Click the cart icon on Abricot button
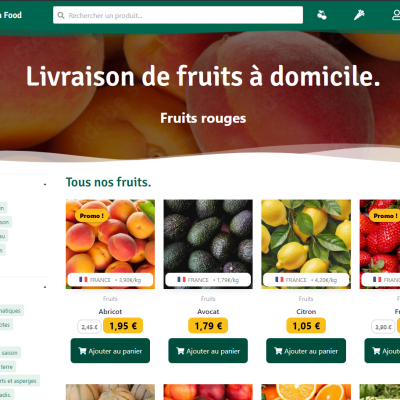Screen dimensions: 400x400 [82, 351]
